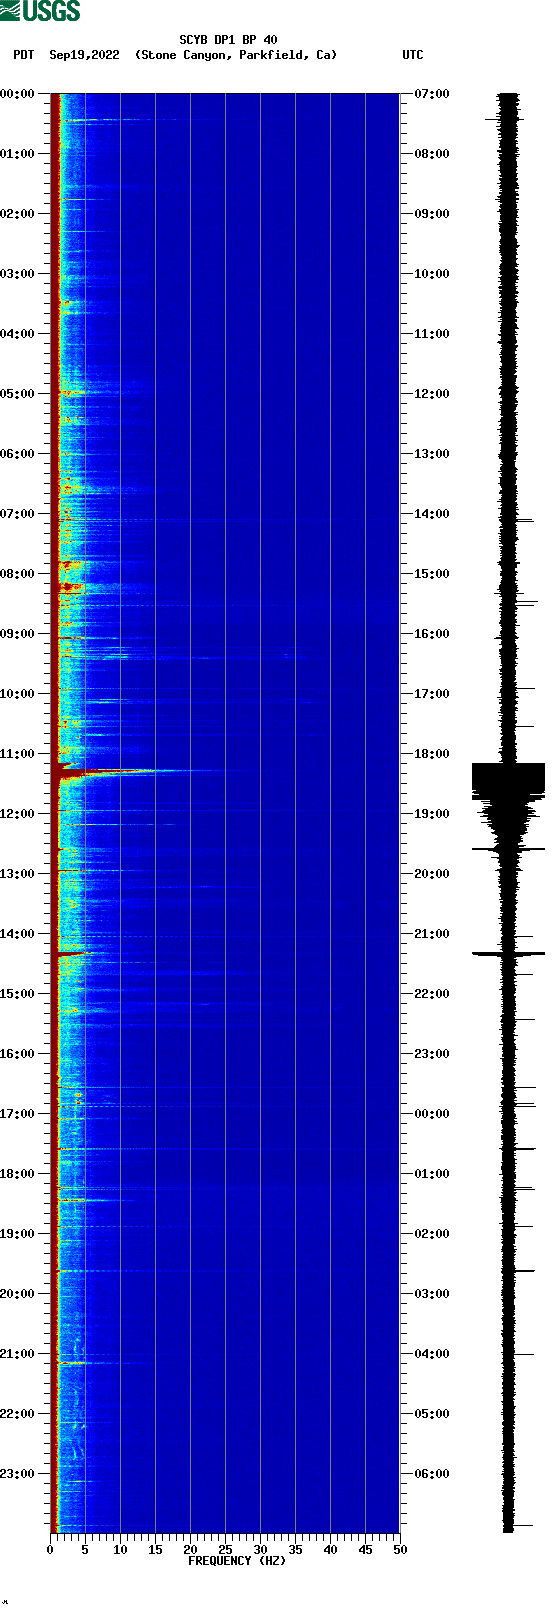The width and height of the screenshot is (552, 1613).
Task: Click the UTC time label '00:00'
Action: coord(432,1114)
